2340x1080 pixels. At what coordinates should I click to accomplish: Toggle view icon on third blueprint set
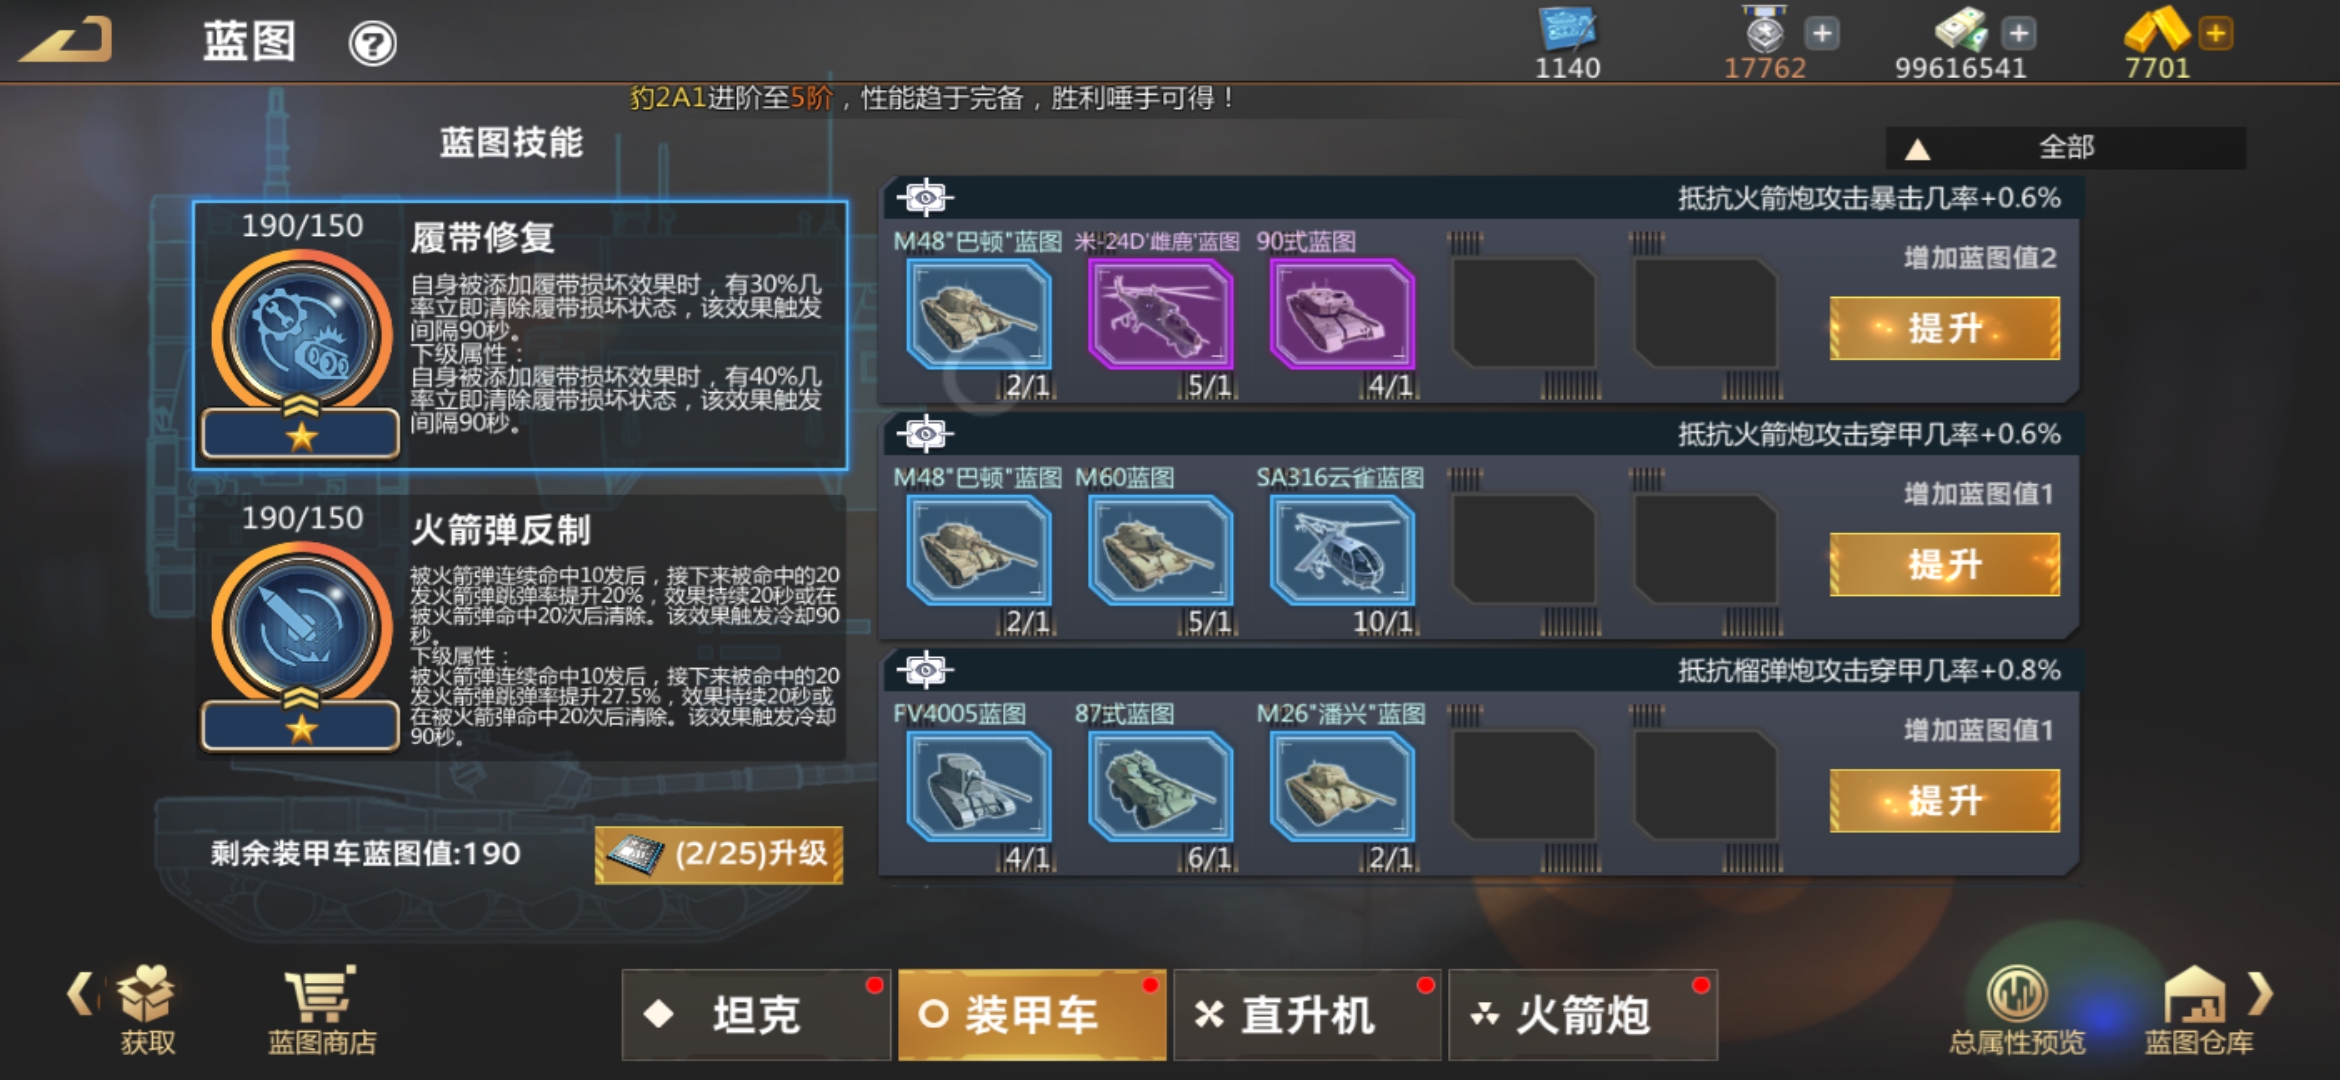925,669
